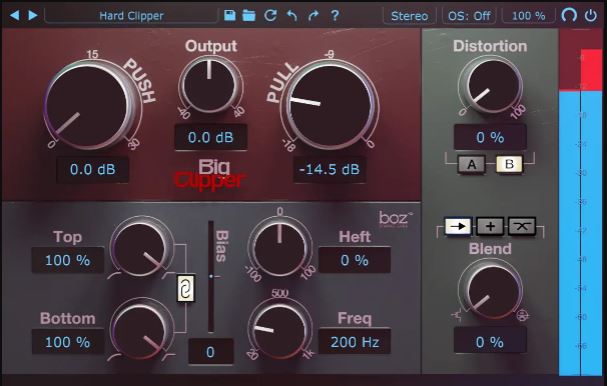Select the plus blend mode button
Image resolution: width=607 pixels, height=386 pixels.
click(490, 226)
